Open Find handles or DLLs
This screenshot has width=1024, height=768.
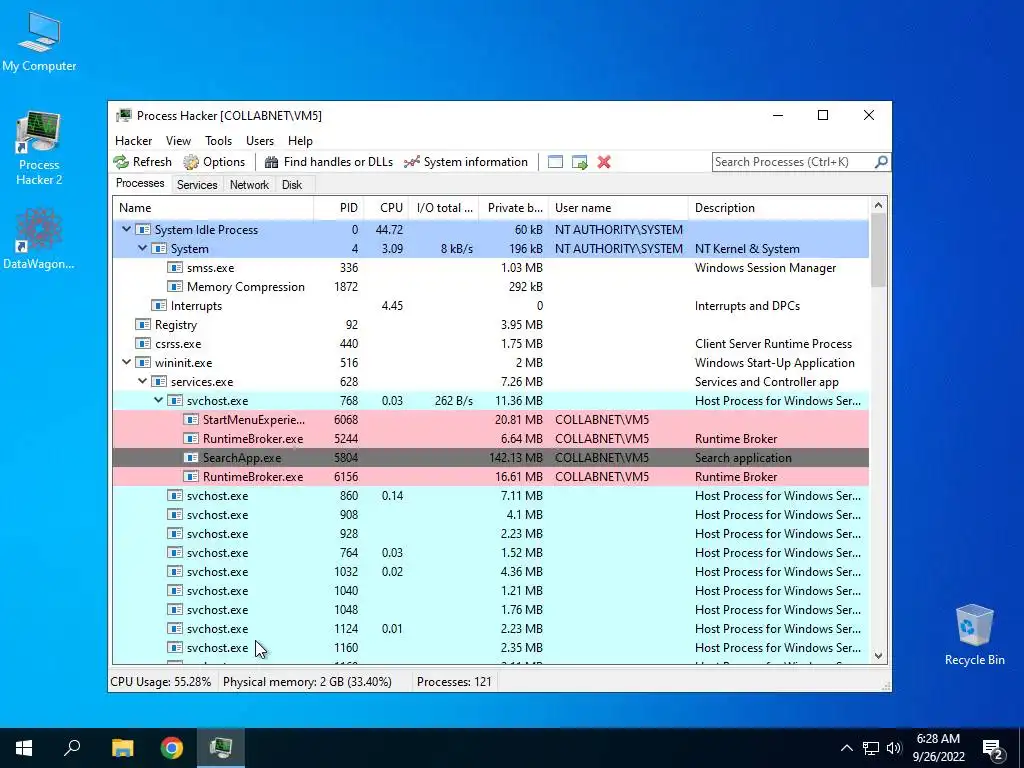click(328, 162)
